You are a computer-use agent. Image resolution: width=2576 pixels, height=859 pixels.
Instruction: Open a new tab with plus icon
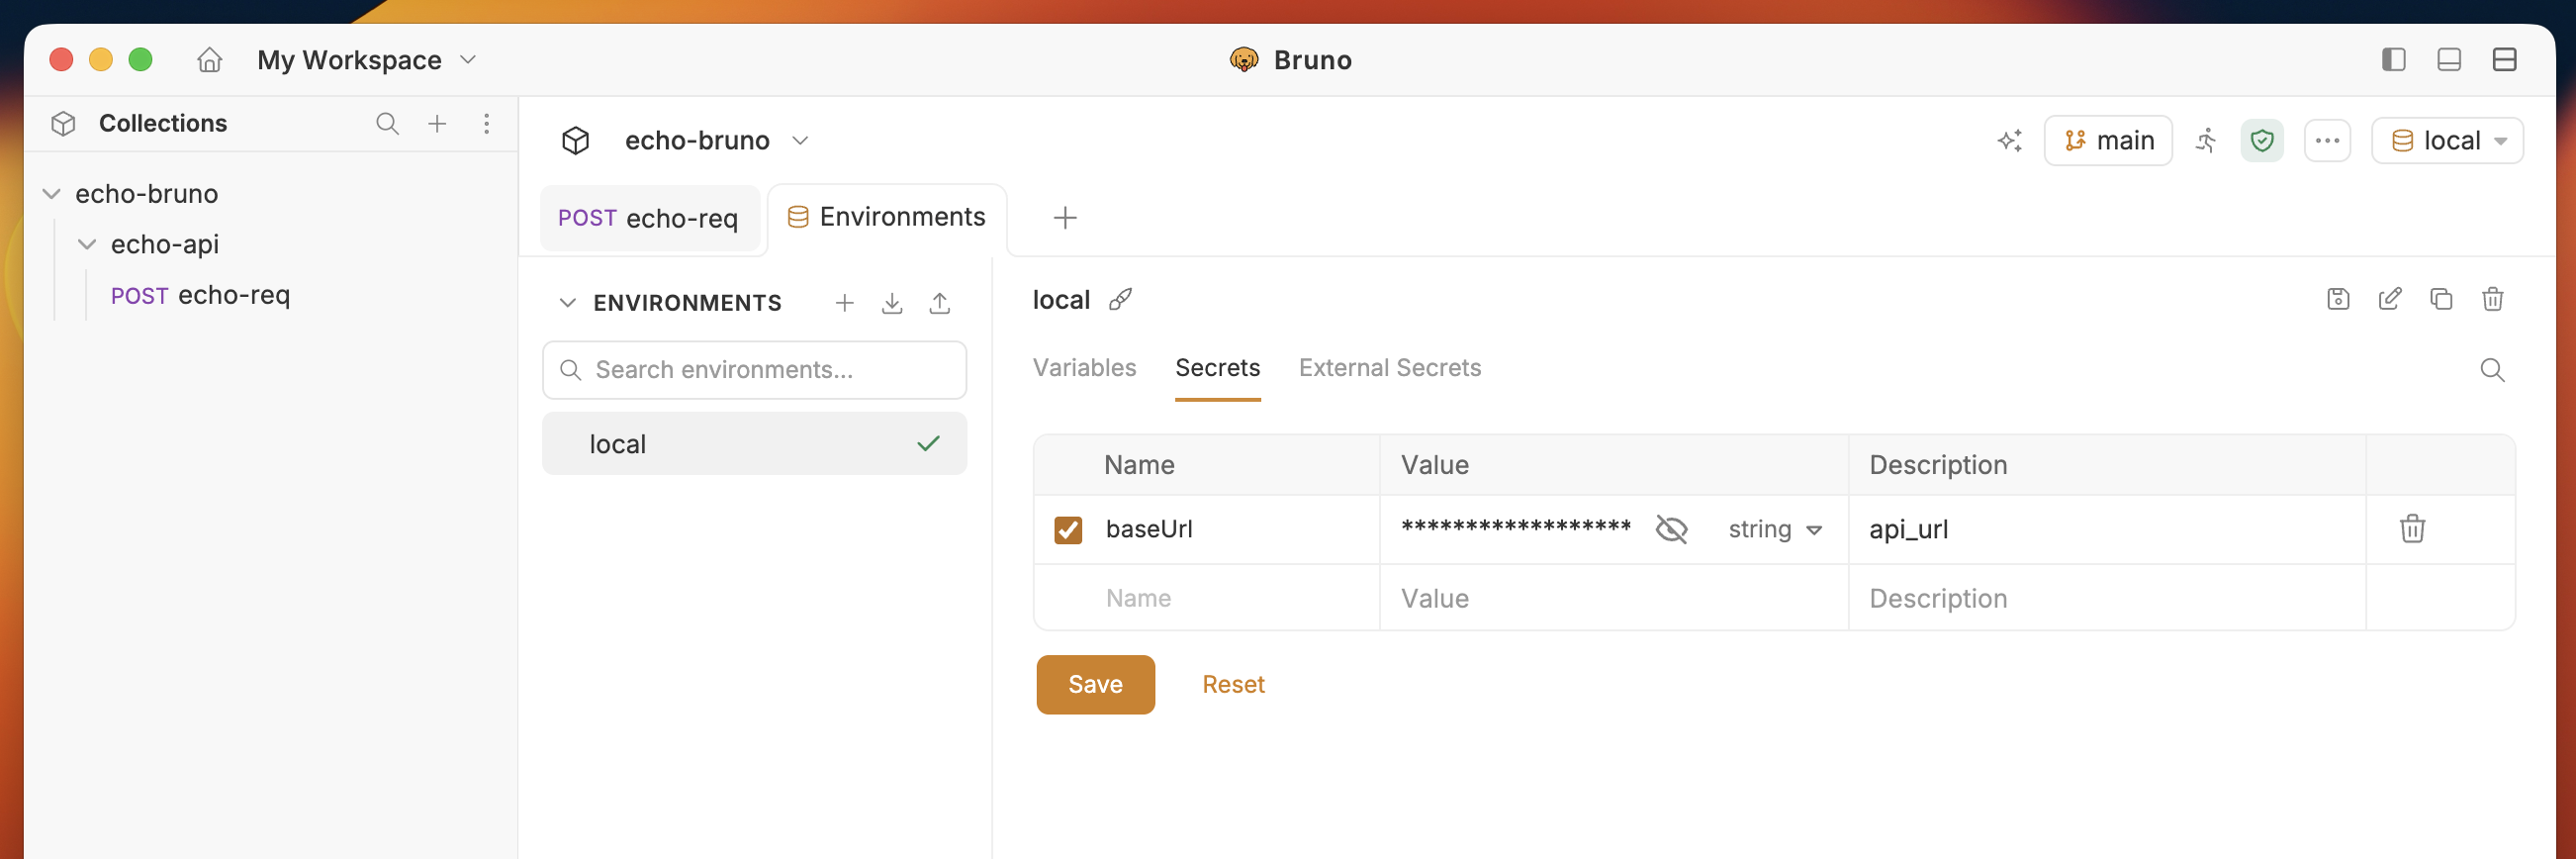(x=1065, y=218)
